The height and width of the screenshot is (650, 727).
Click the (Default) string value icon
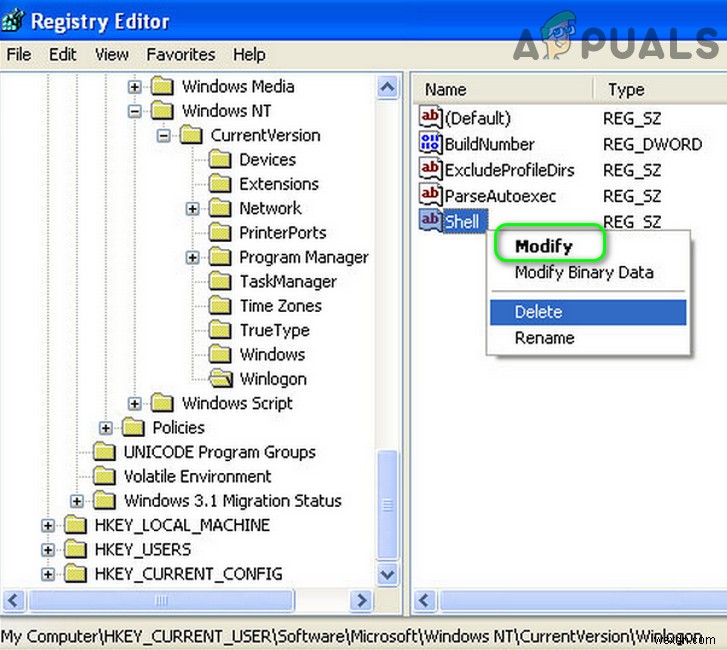coord(430,117)
